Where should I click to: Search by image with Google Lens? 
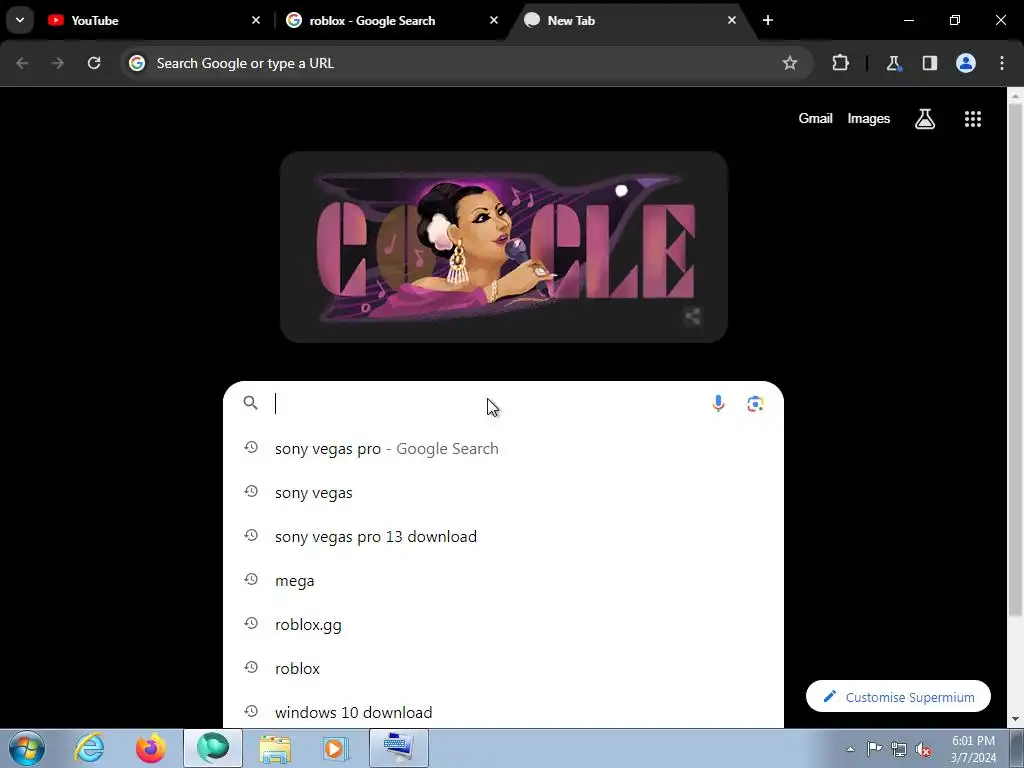(x=756, y=404)
